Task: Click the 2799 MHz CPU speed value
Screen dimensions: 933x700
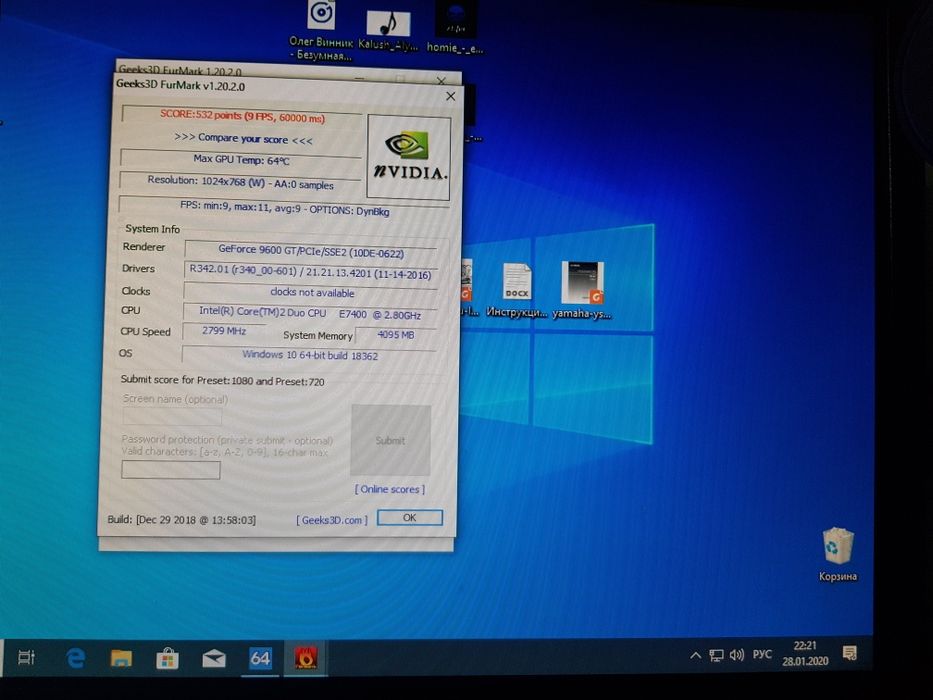Action: (224, 330)
